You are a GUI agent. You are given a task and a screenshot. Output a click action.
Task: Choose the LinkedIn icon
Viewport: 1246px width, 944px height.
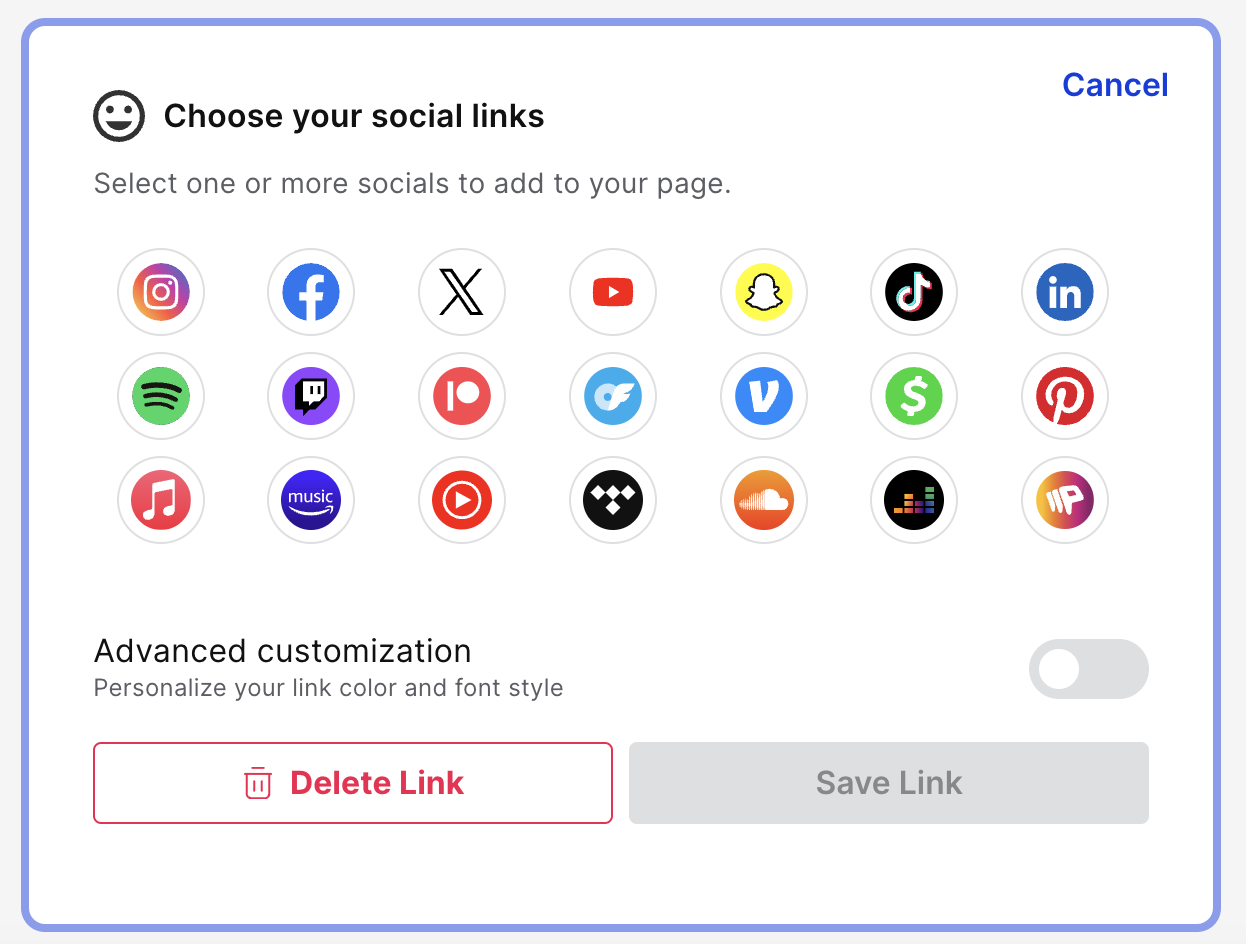pos(1065,292)
